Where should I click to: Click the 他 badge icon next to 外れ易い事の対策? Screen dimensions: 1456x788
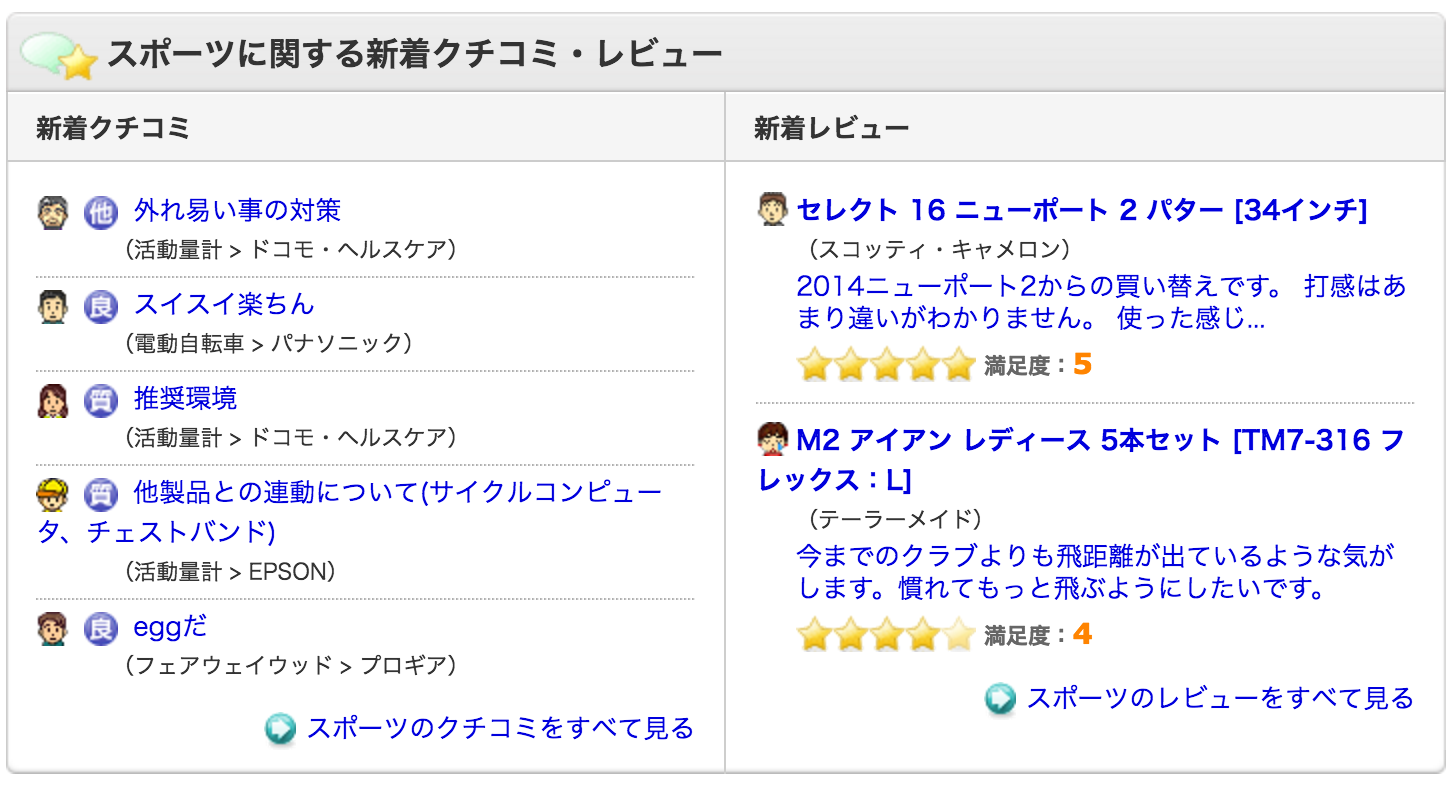(x=101, y=212)
